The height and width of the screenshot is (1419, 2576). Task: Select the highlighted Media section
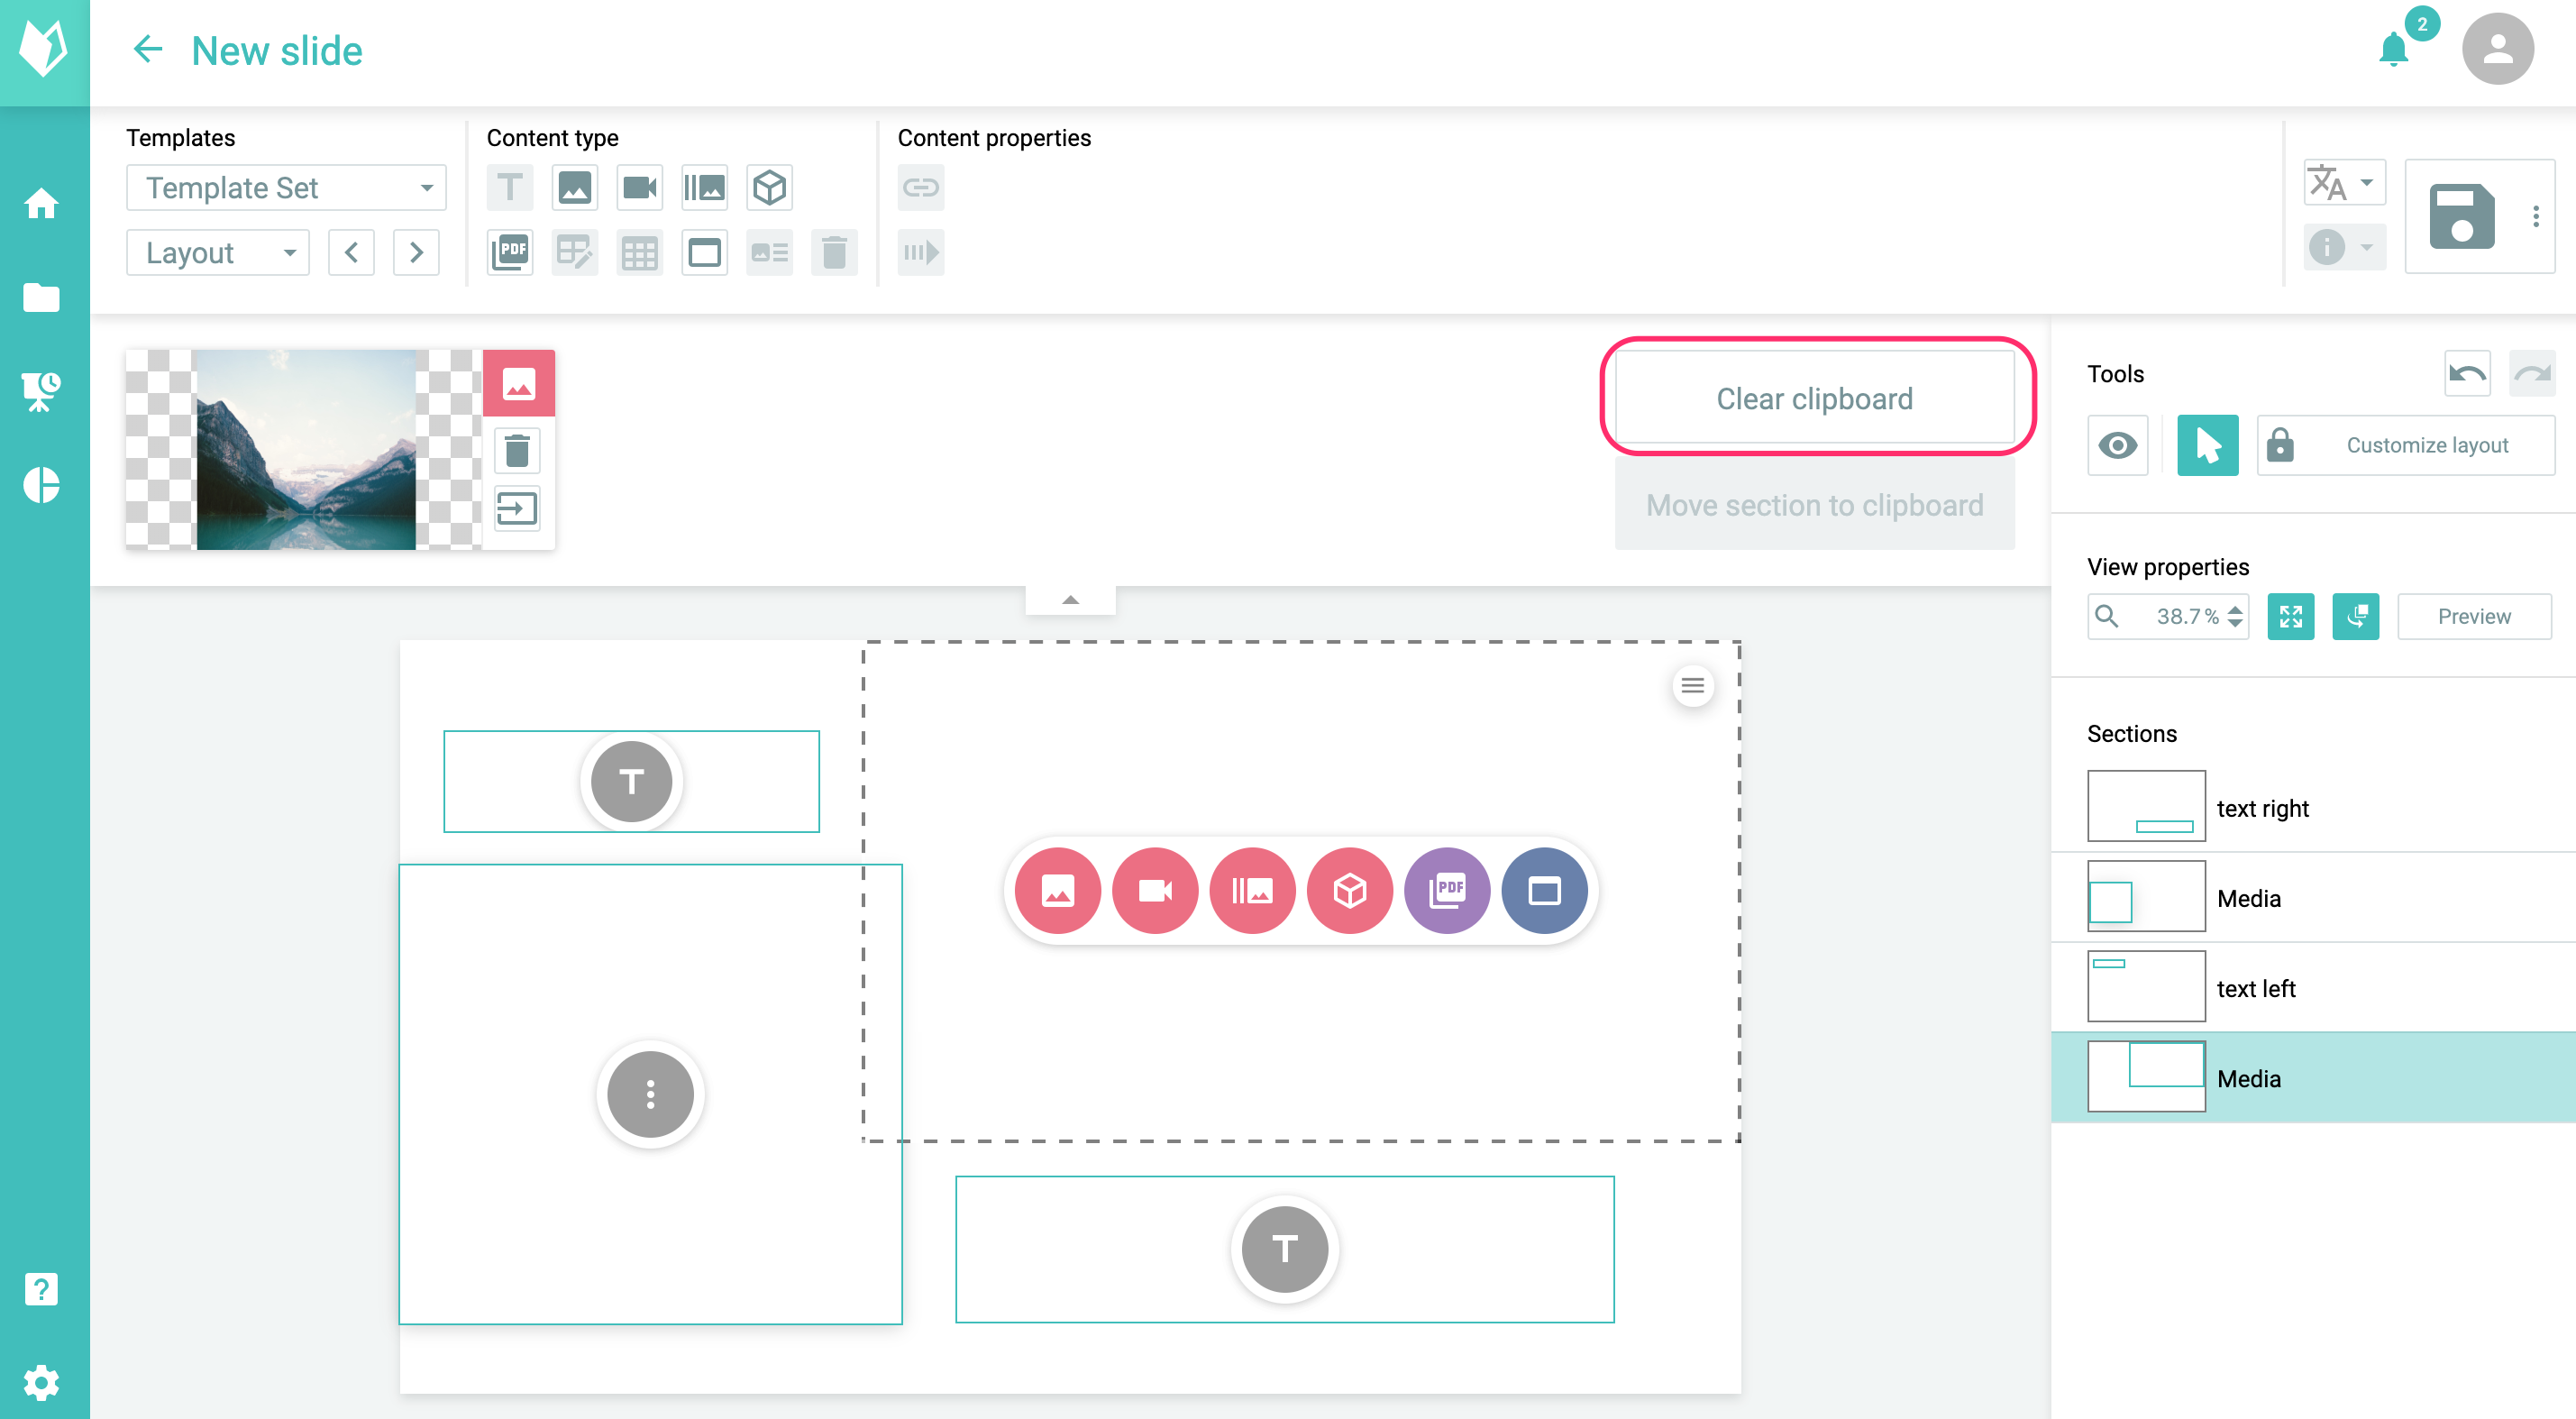(2314, 1077)
